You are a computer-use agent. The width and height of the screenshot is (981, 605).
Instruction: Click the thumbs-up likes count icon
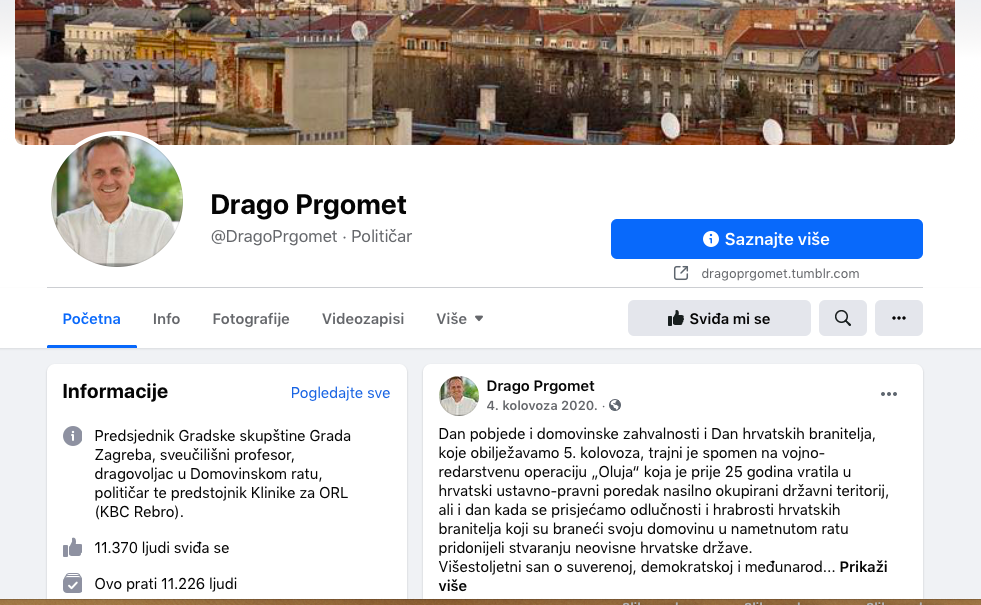[x=73, y=547]
